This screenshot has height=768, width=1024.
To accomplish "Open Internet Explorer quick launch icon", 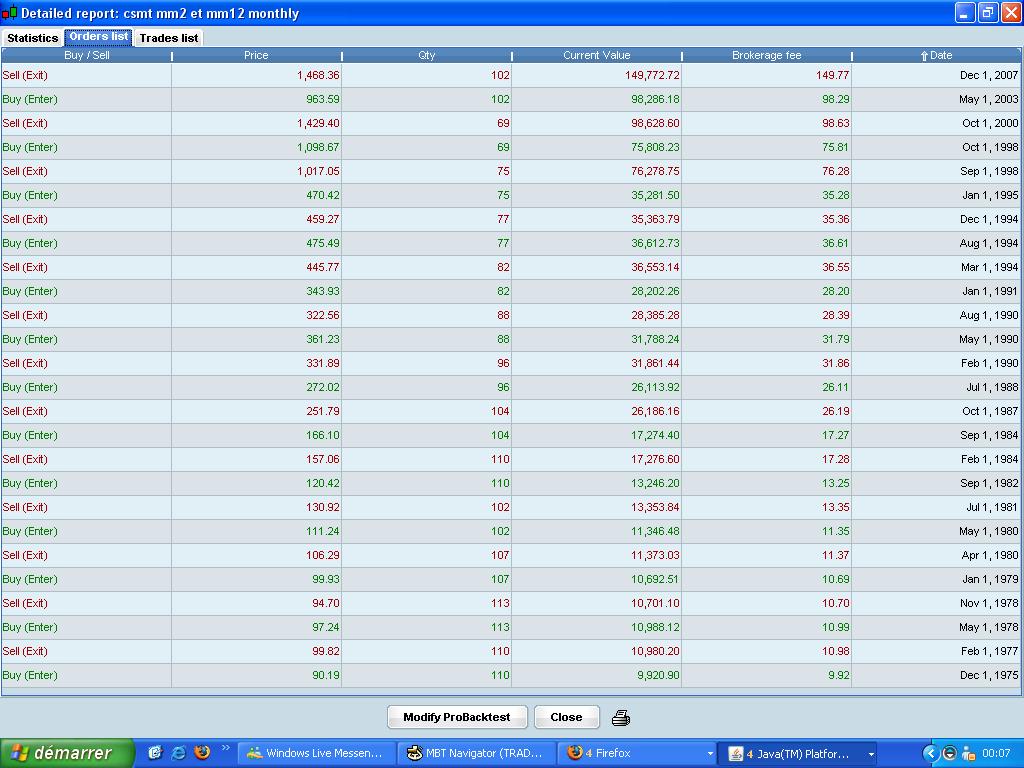I will coord(178,752).
